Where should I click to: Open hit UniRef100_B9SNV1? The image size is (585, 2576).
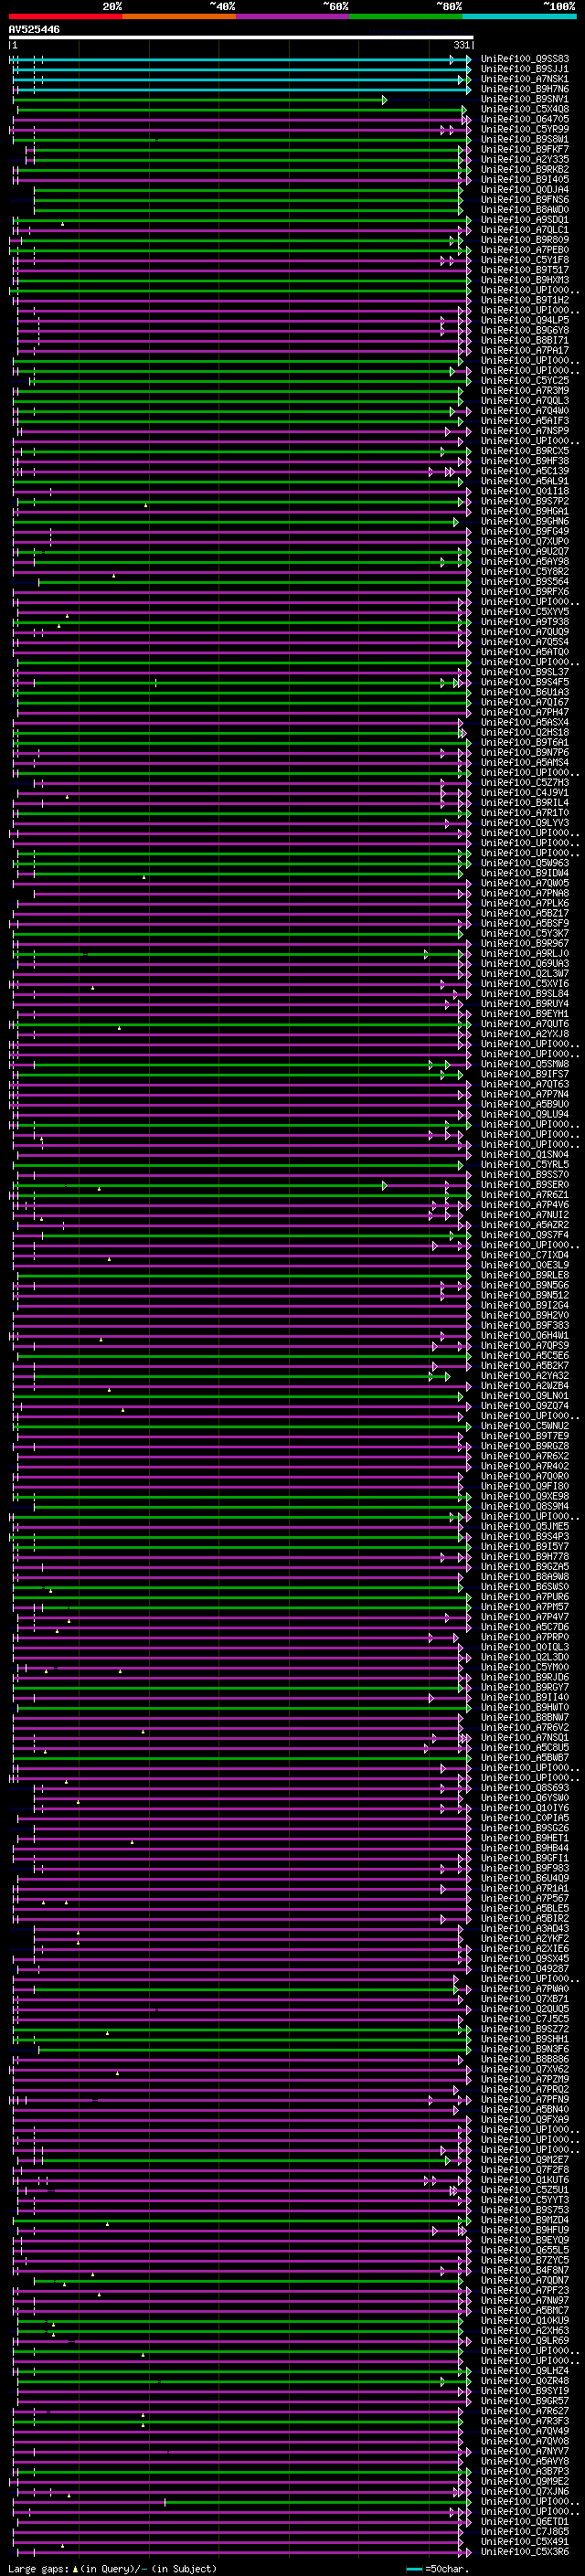tap(525, 99)
